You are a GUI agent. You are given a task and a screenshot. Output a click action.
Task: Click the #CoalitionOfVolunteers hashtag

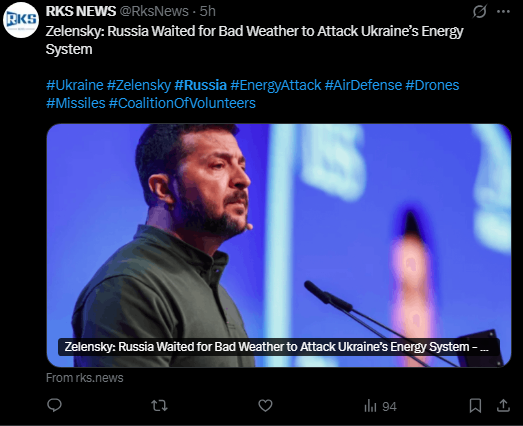182,103
